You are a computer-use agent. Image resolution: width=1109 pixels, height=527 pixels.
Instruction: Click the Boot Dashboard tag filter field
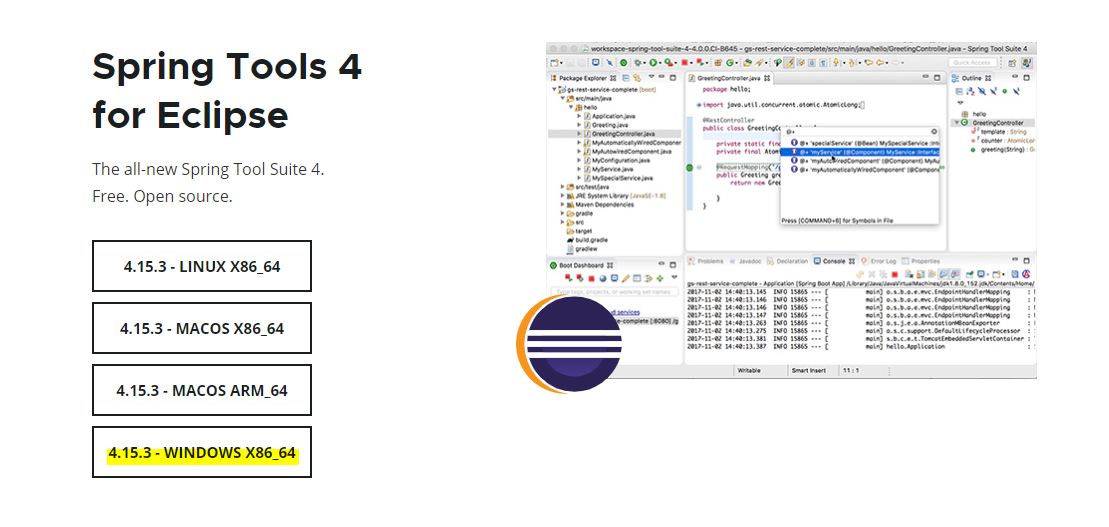pyautogui.click(x=615, y=291)
